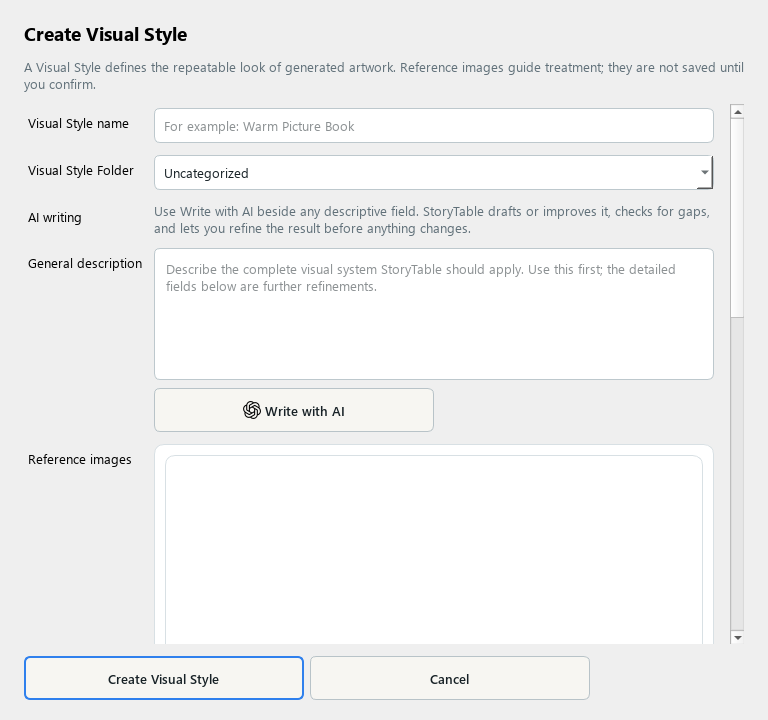
Task: Click the 'Create Visual Style' dialog heading
Action: click(106, 34)
